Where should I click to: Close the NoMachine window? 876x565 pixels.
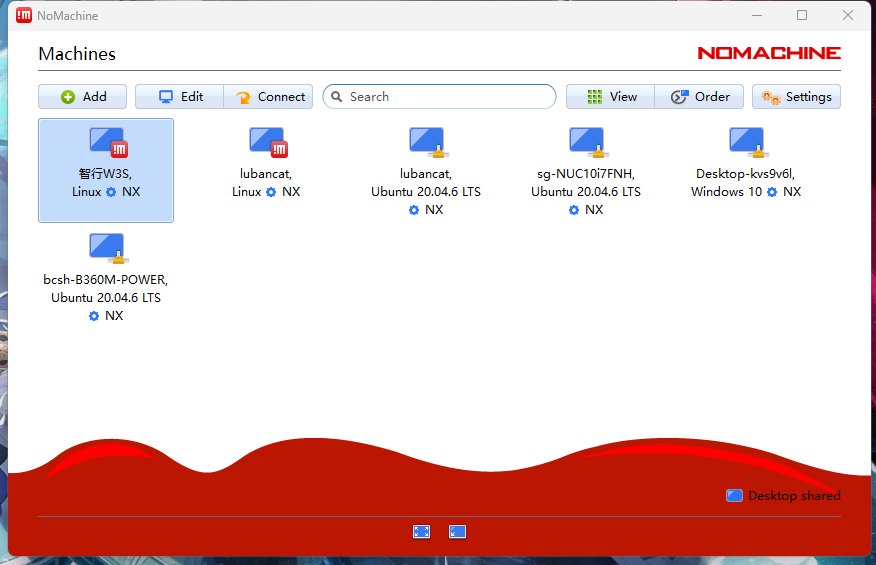[848, 16]
